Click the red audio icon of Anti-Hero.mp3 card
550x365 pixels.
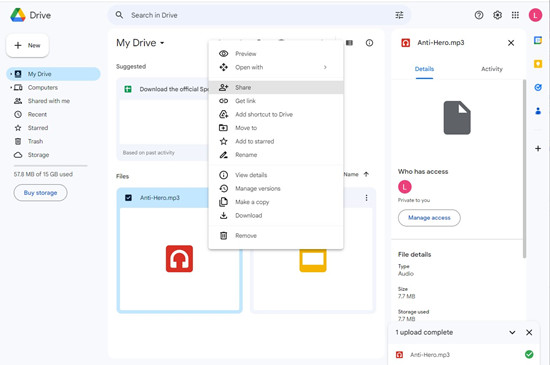tap(179, 259)
